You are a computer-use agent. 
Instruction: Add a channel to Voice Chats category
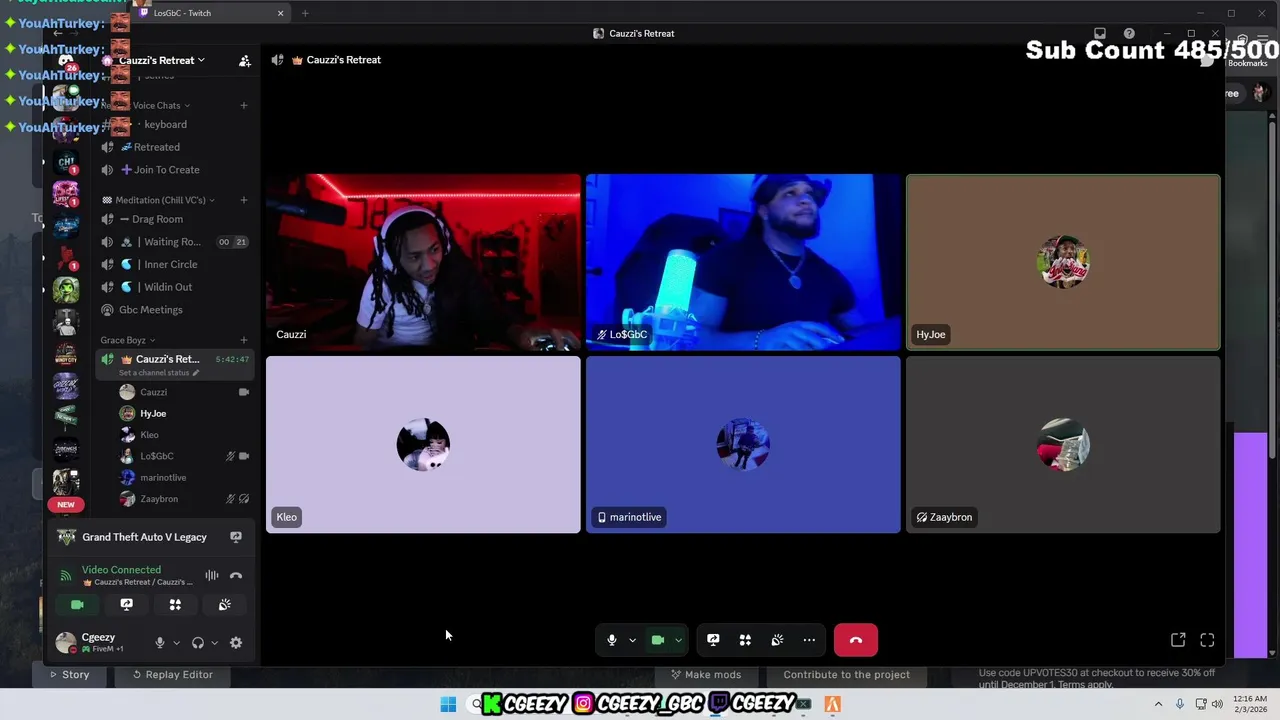[x=244, y=105]
